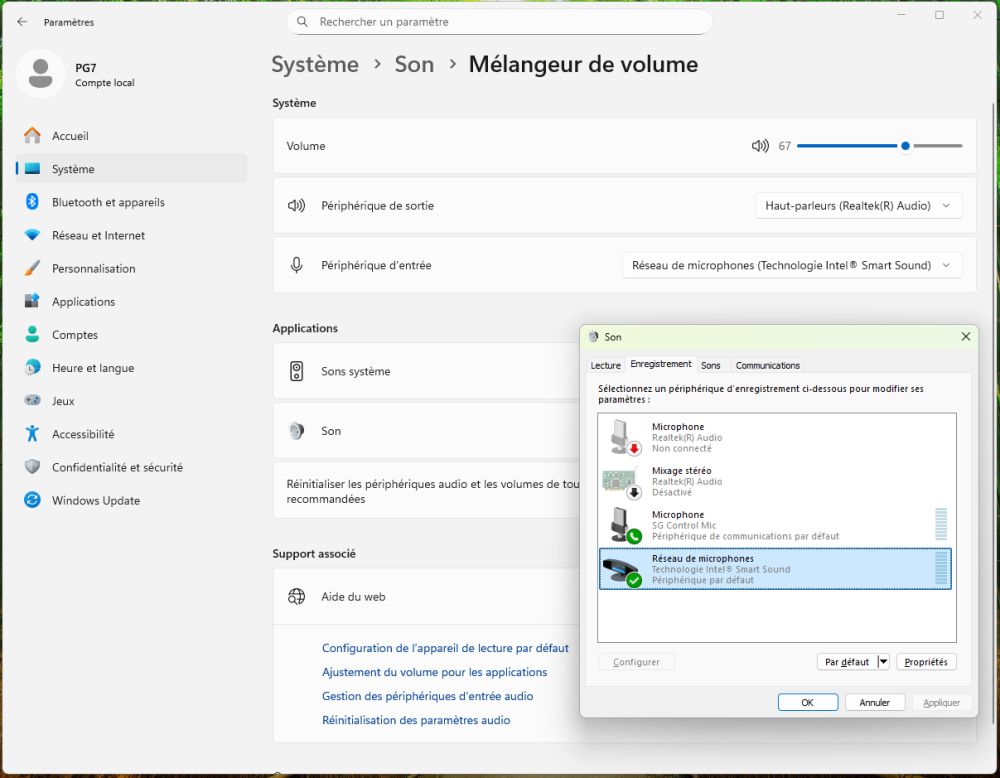Click the search magnifier icon
This screenshot has height=778, width=1000.
(303, 22)
